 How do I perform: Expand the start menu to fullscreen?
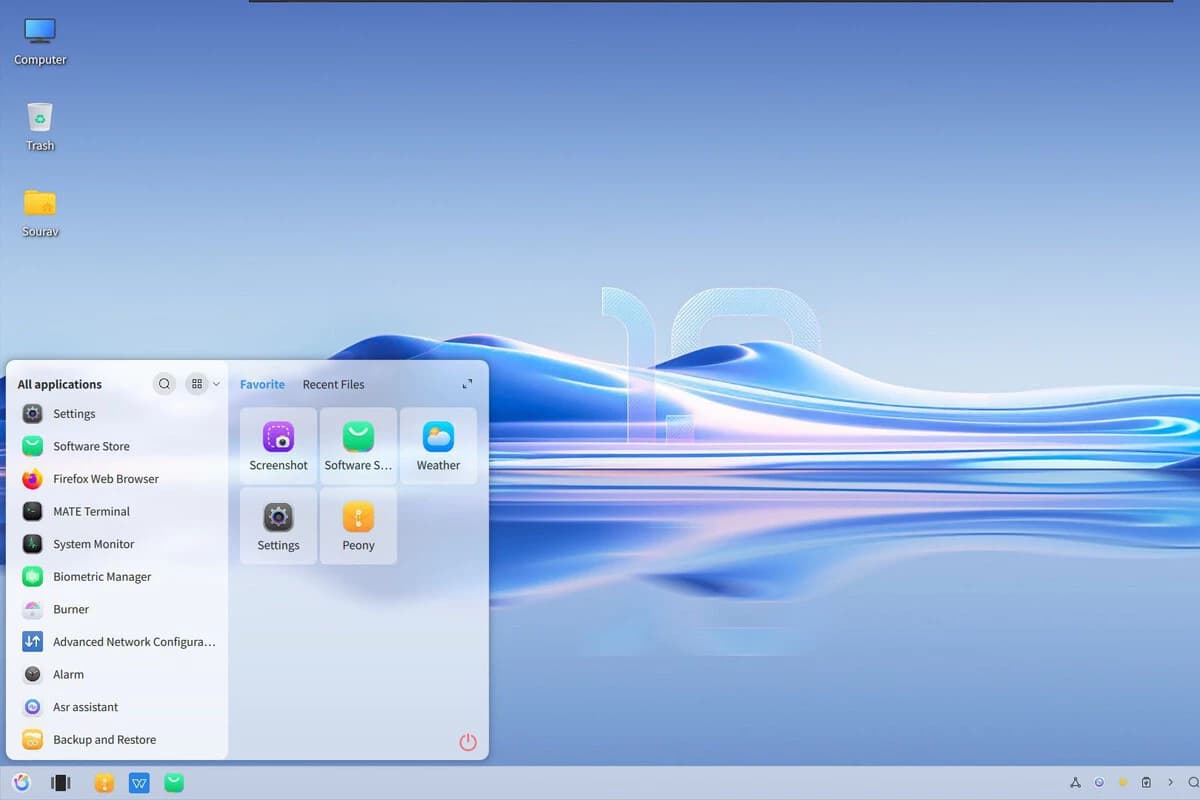click(x=467, y=384)
